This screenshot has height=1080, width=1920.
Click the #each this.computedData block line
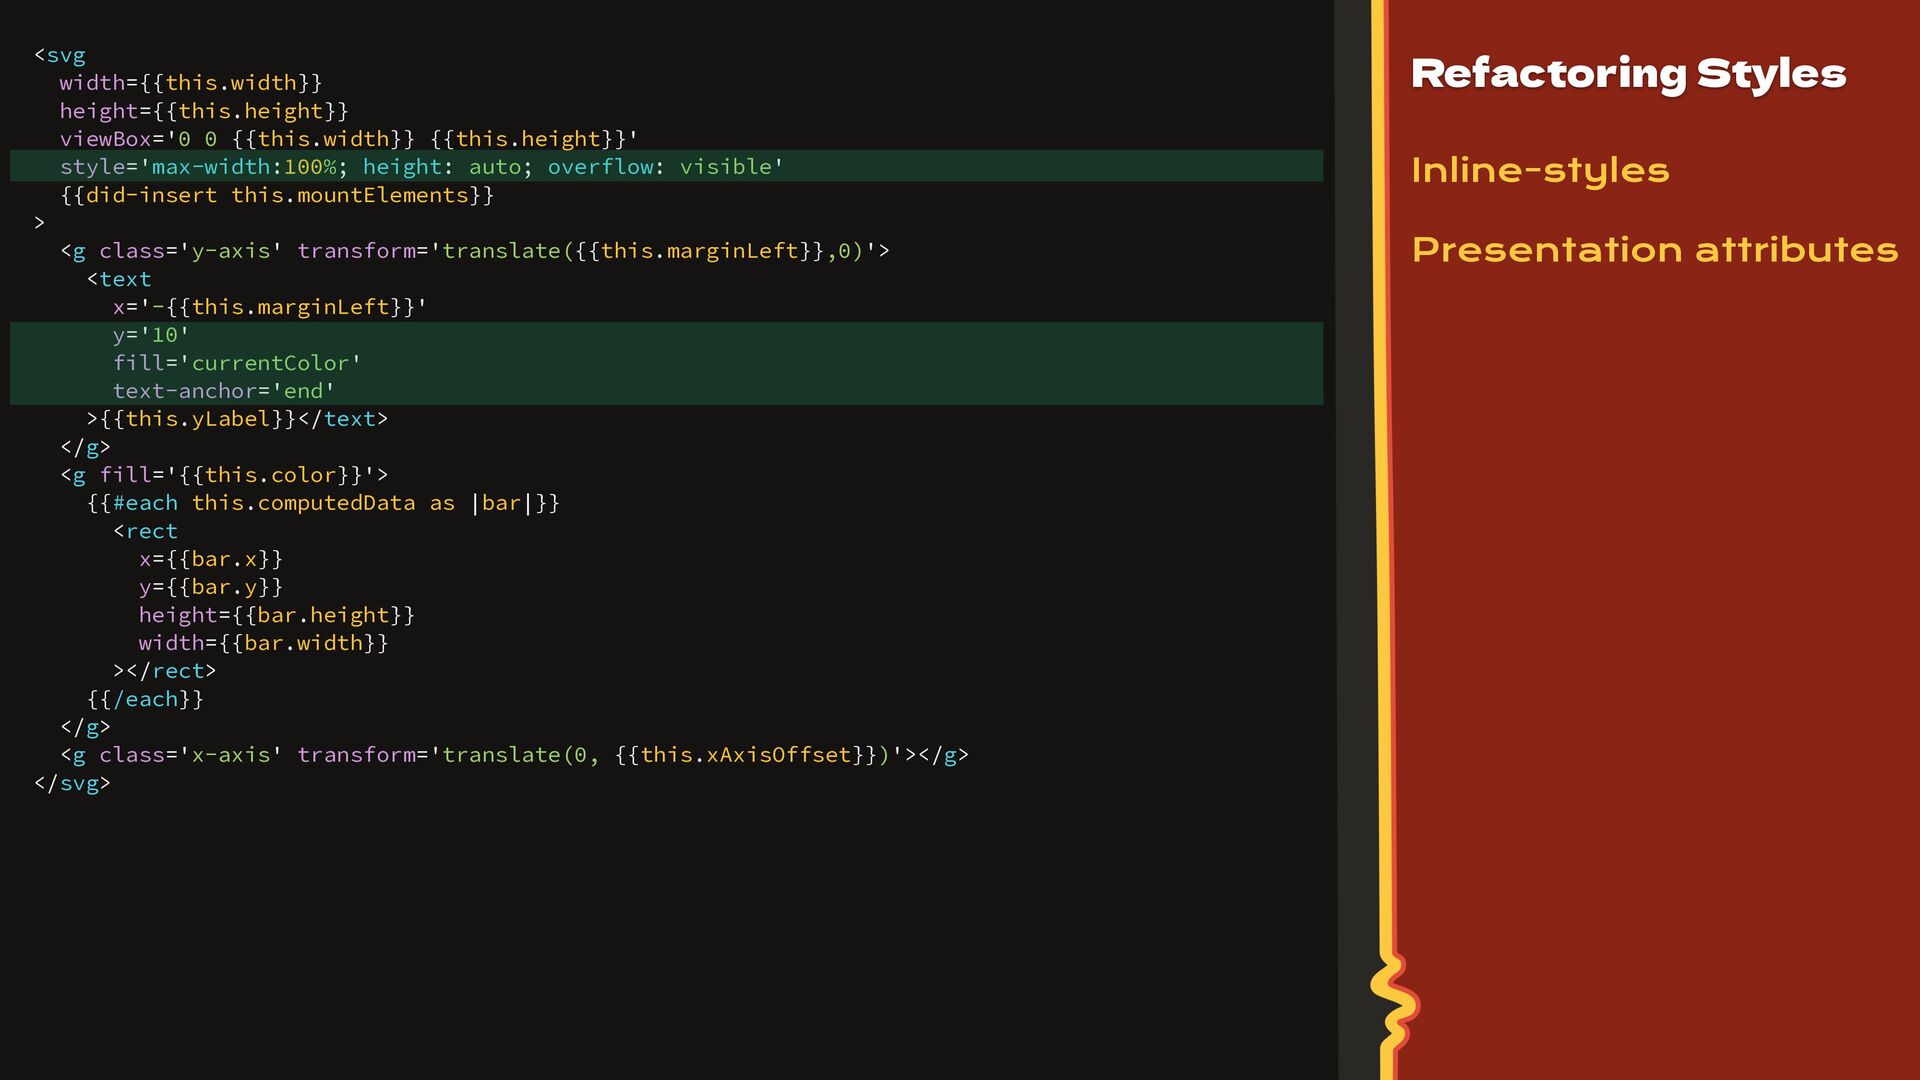point(323,503)
